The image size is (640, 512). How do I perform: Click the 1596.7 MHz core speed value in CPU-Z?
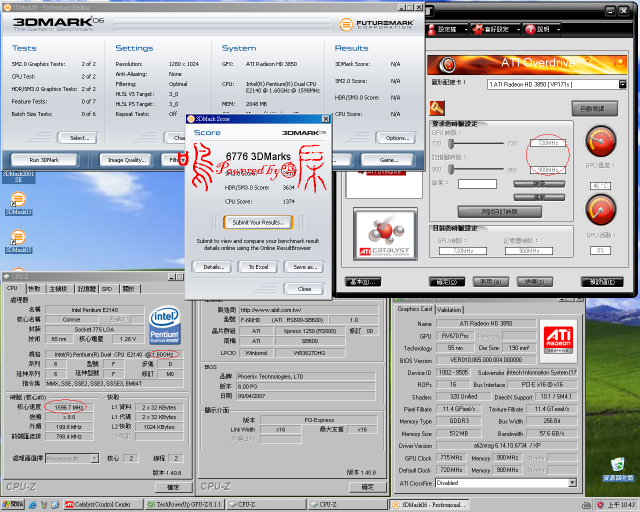(x=69, y=407)
